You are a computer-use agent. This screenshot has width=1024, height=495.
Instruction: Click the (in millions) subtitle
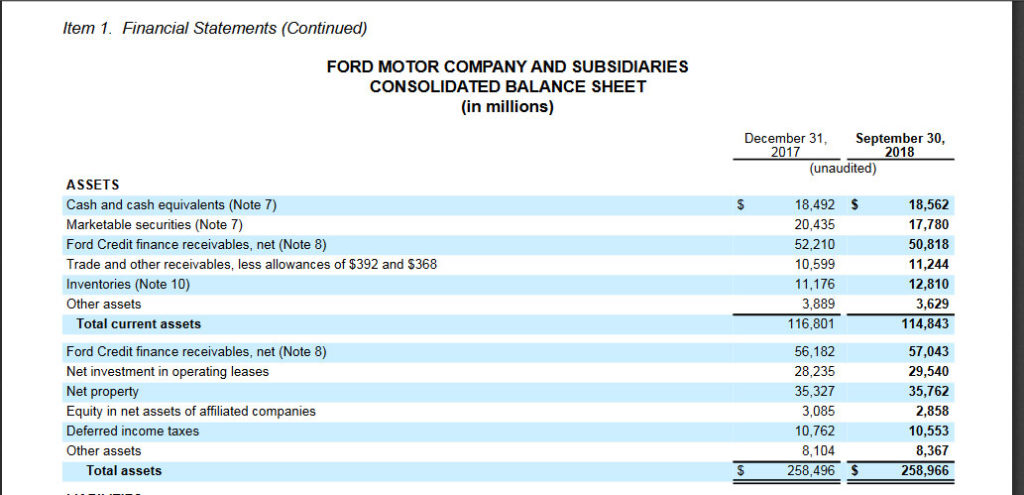(507, 107)
